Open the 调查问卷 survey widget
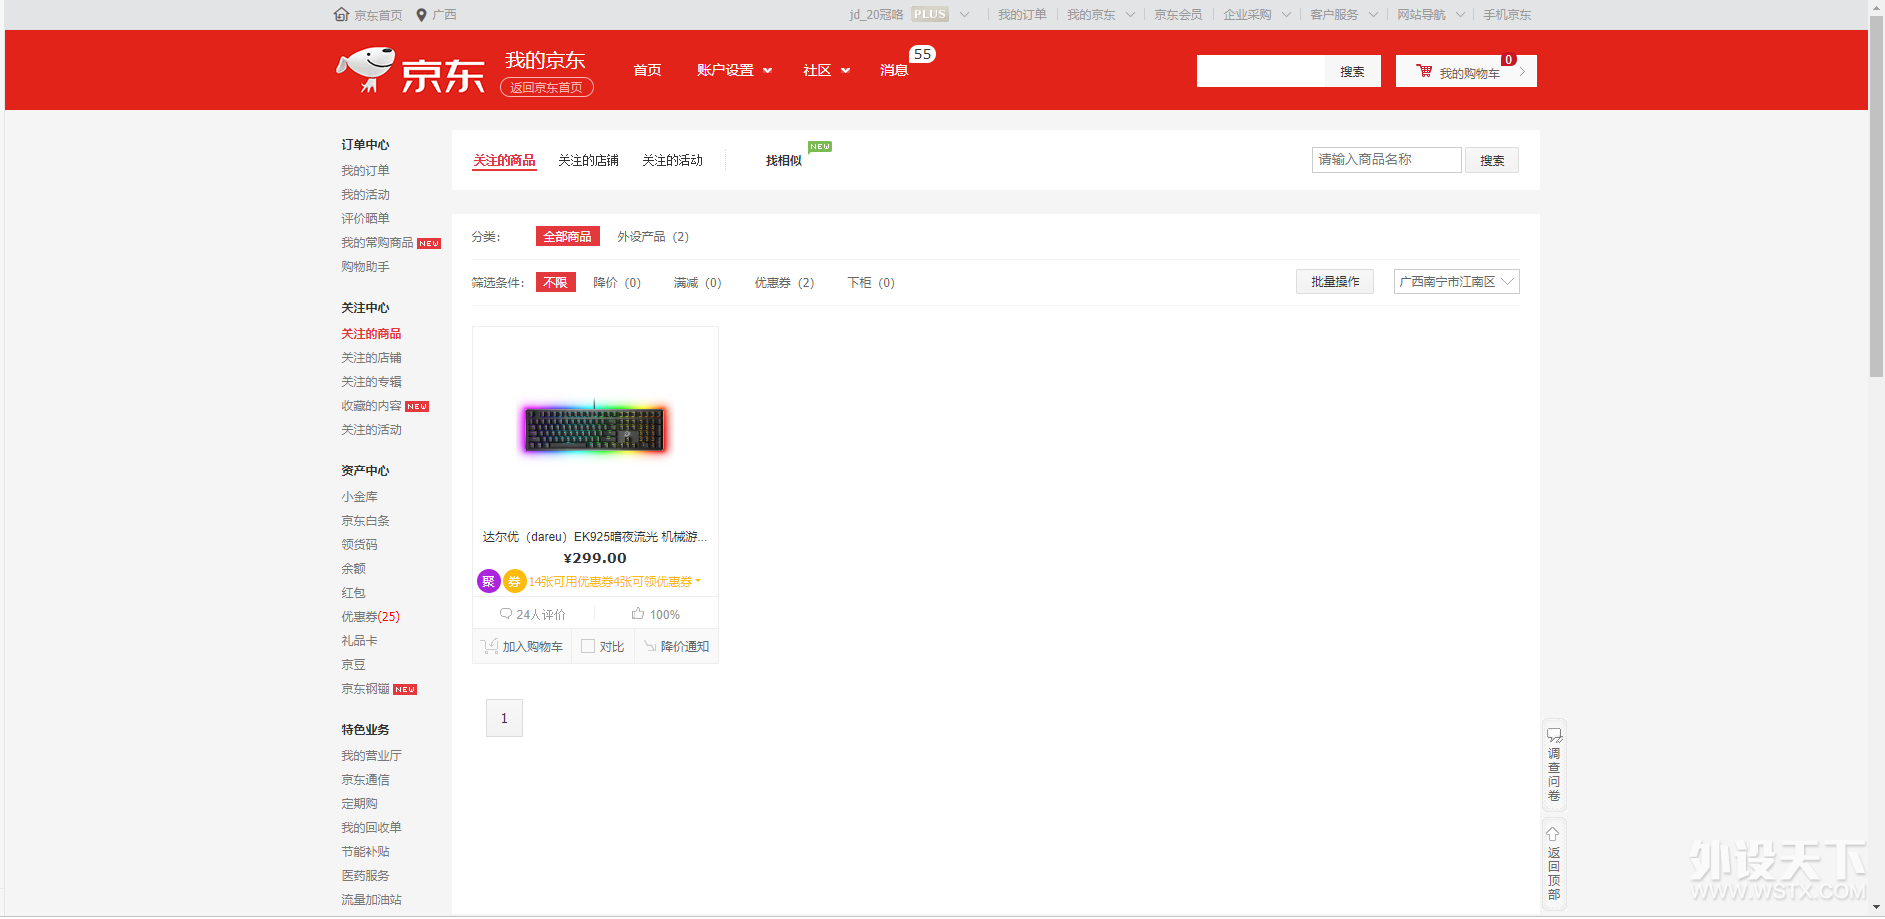Image resolution: width=1885 pixels, height=919 pixels. pyautogui.click(x=1554, y=765)
